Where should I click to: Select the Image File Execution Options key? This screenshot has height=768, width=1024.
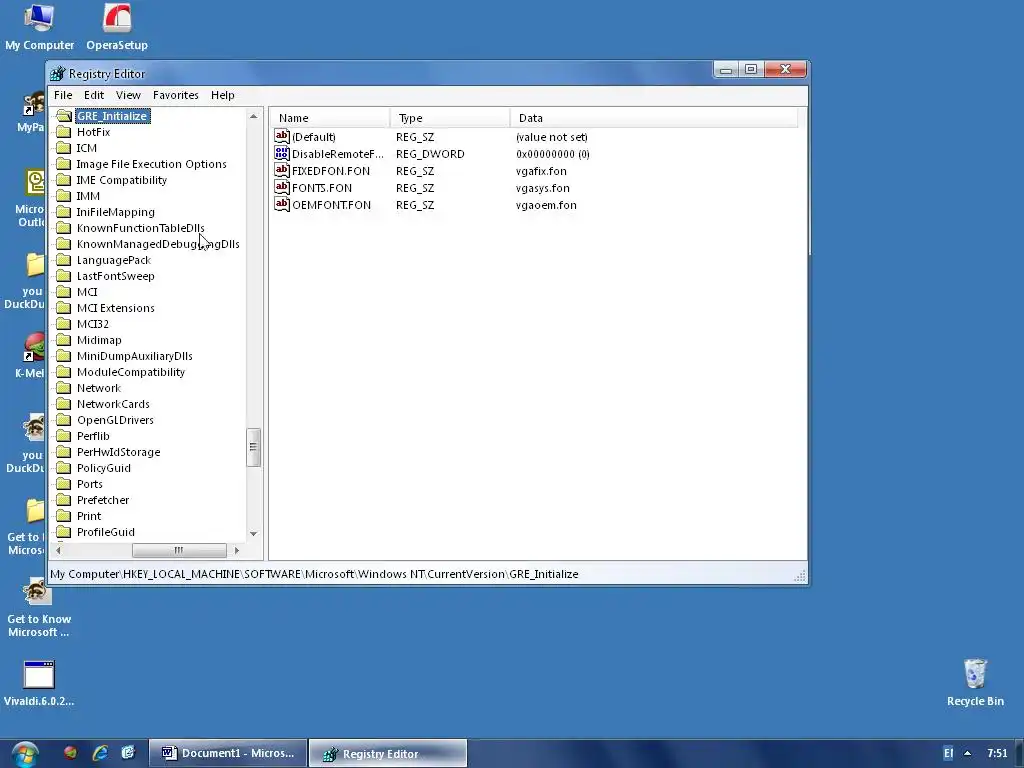(x=152, y=164)
